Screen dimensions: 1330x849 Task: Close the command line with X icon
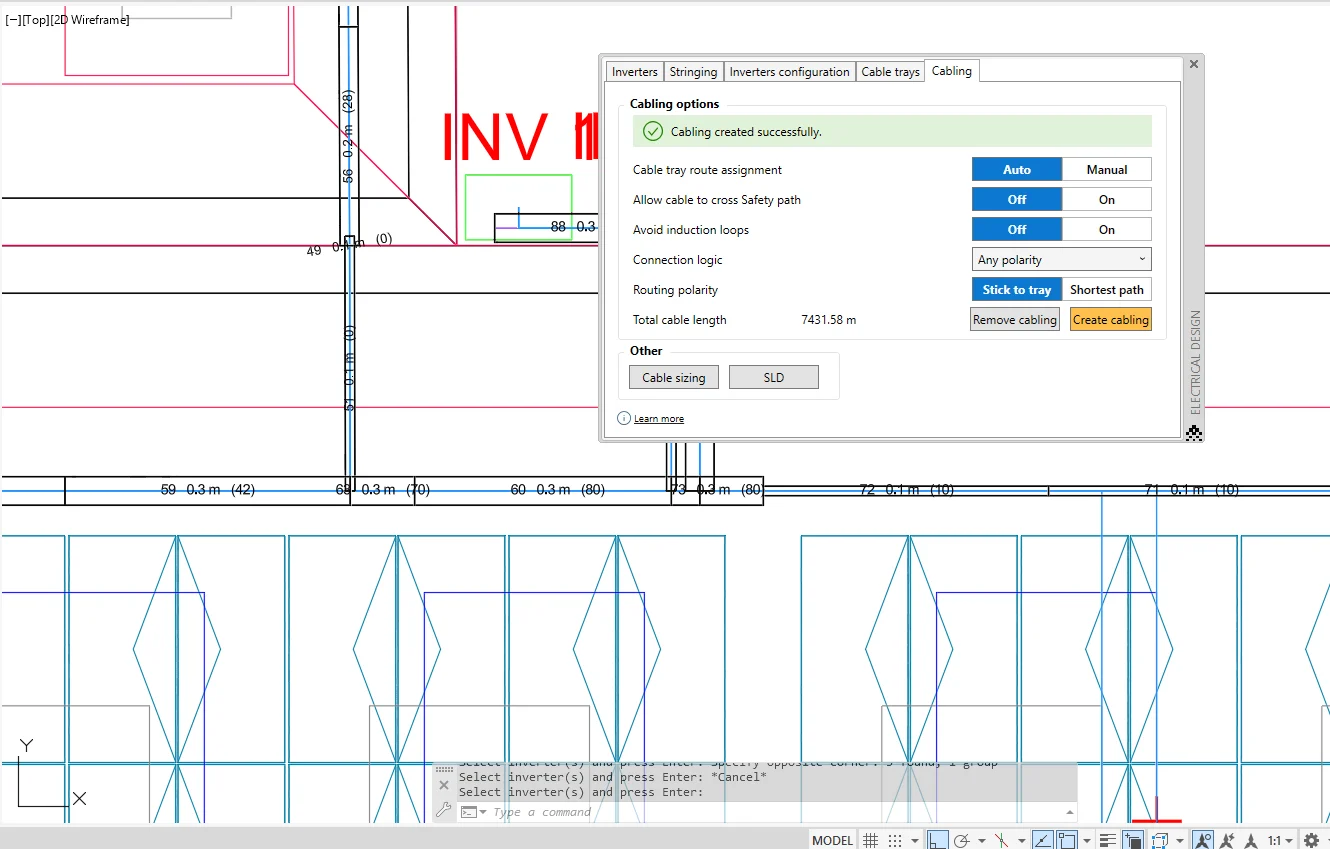444,785
